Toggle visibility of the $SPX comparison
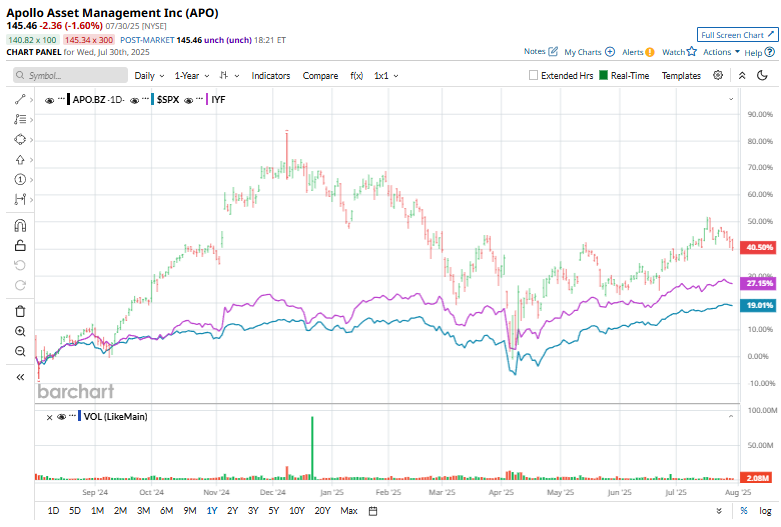 pos(134,100)
